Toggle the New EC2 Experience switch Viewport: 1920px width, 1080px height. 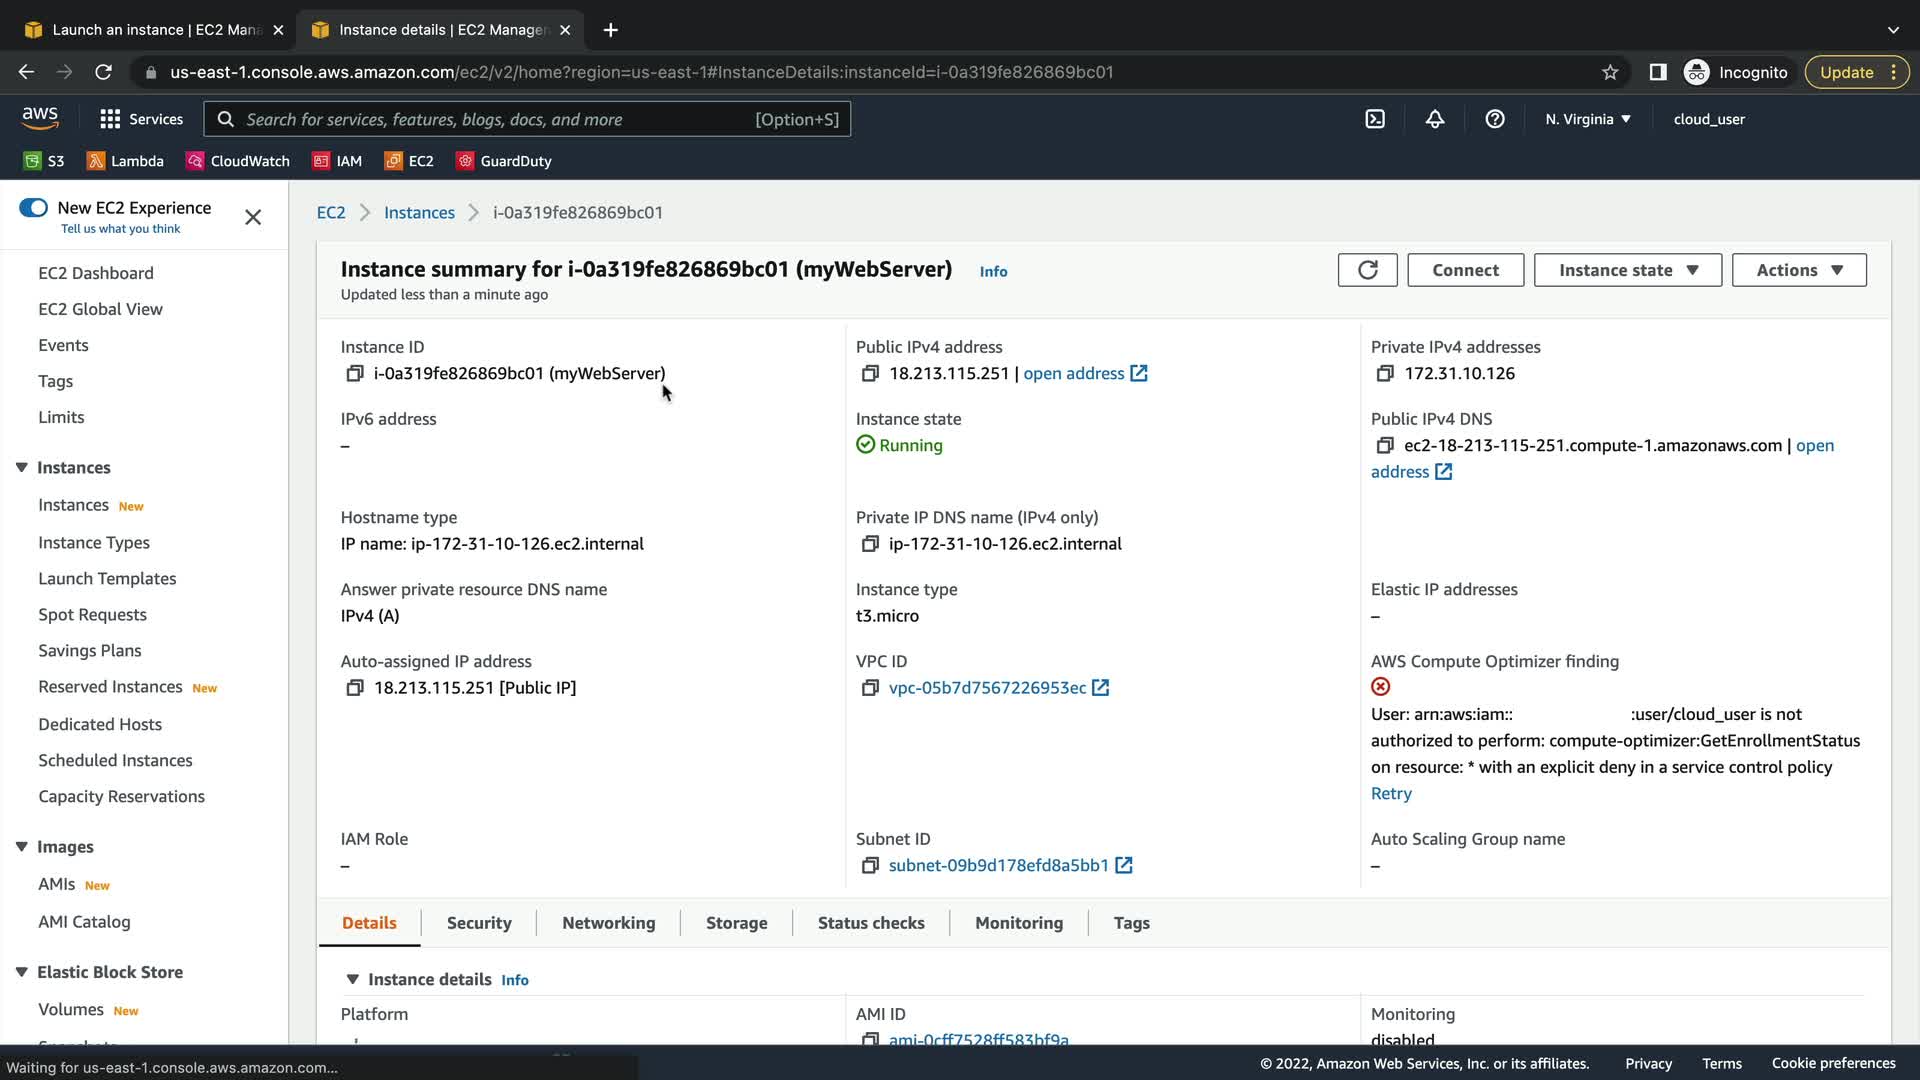pyautogui.click(x=33, y=208)
